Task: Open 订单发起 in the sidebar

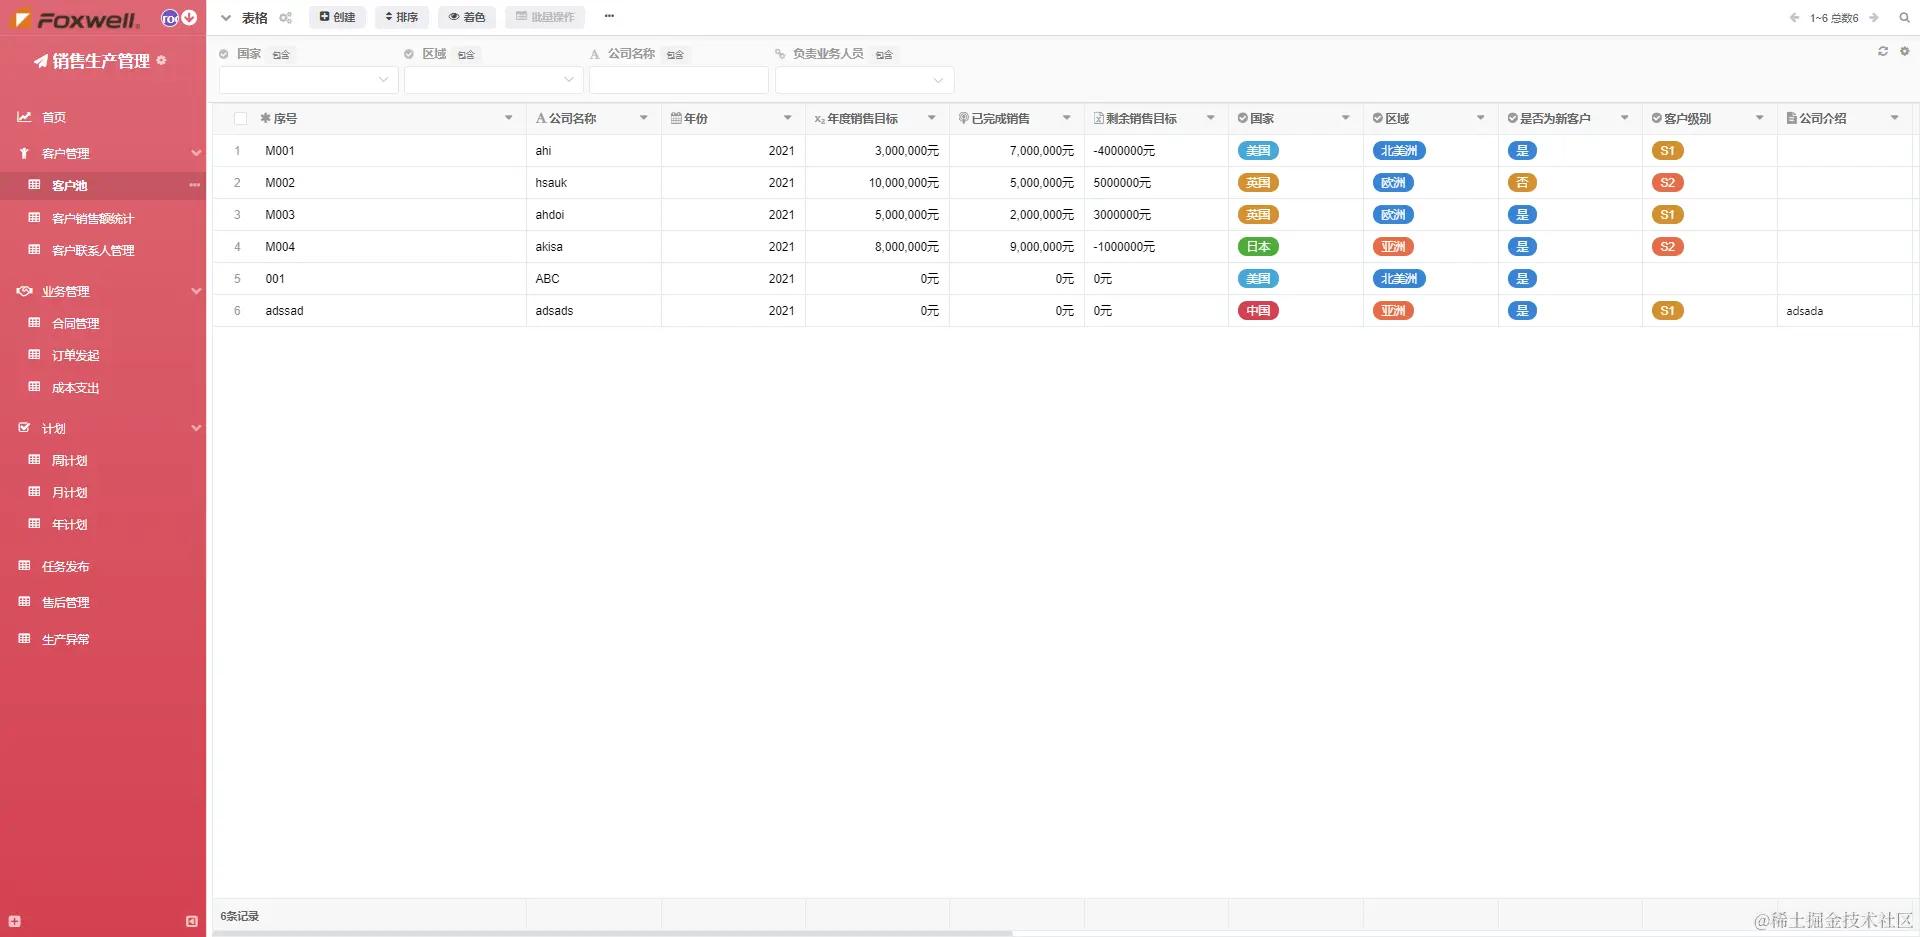Action: tap(76, 355)
